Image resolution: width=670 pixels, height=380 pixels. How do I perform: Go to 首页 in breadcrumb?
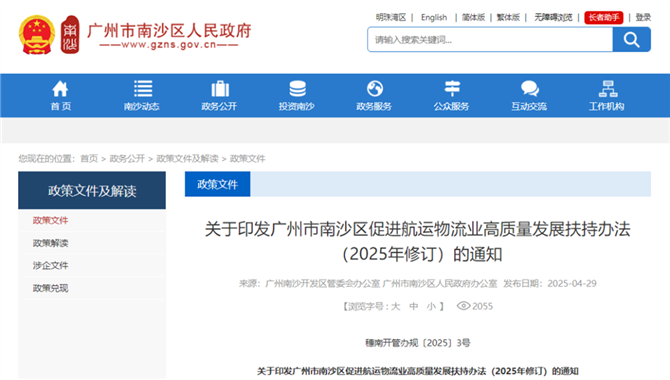pyautogui.click(x=89, y=159)
